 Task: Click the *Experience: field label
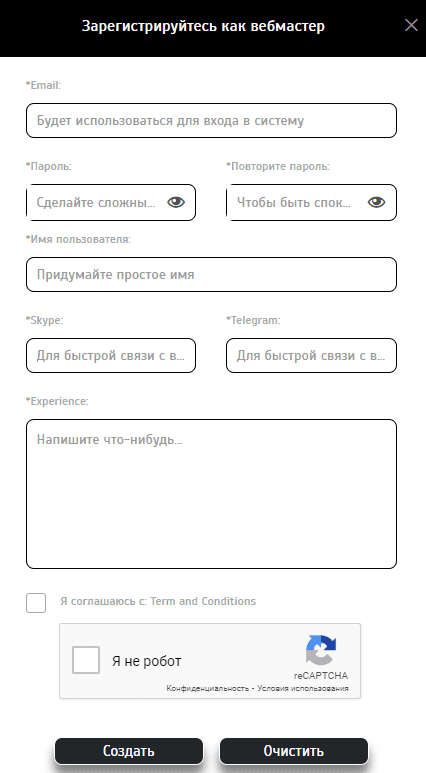point(57,401)
